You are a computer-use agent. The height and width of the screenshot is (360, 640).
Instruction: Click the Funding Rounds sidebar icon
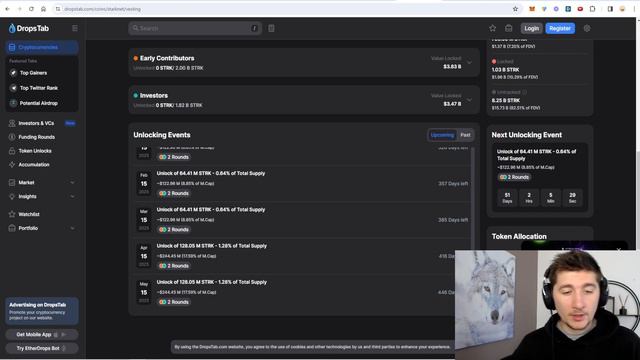click(12, 137)
